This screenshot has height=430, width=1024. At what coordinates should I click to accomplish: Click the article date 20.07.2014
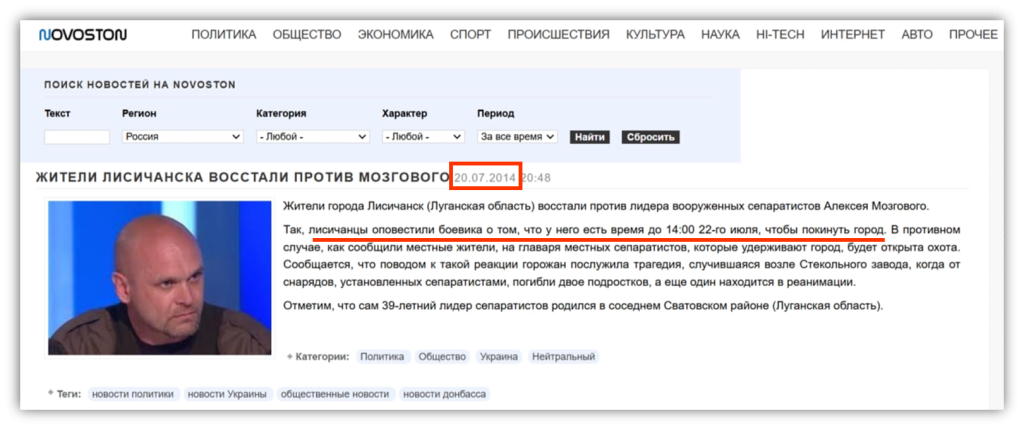[485, 178]
